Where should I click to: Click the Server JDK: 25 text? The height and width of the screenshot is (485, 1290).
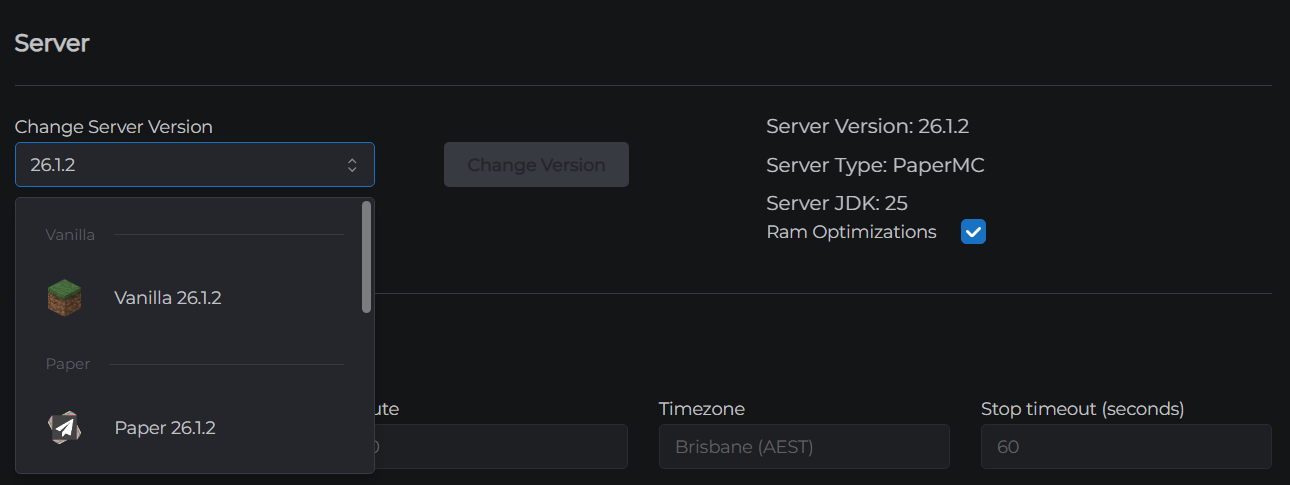coord(837,203)
